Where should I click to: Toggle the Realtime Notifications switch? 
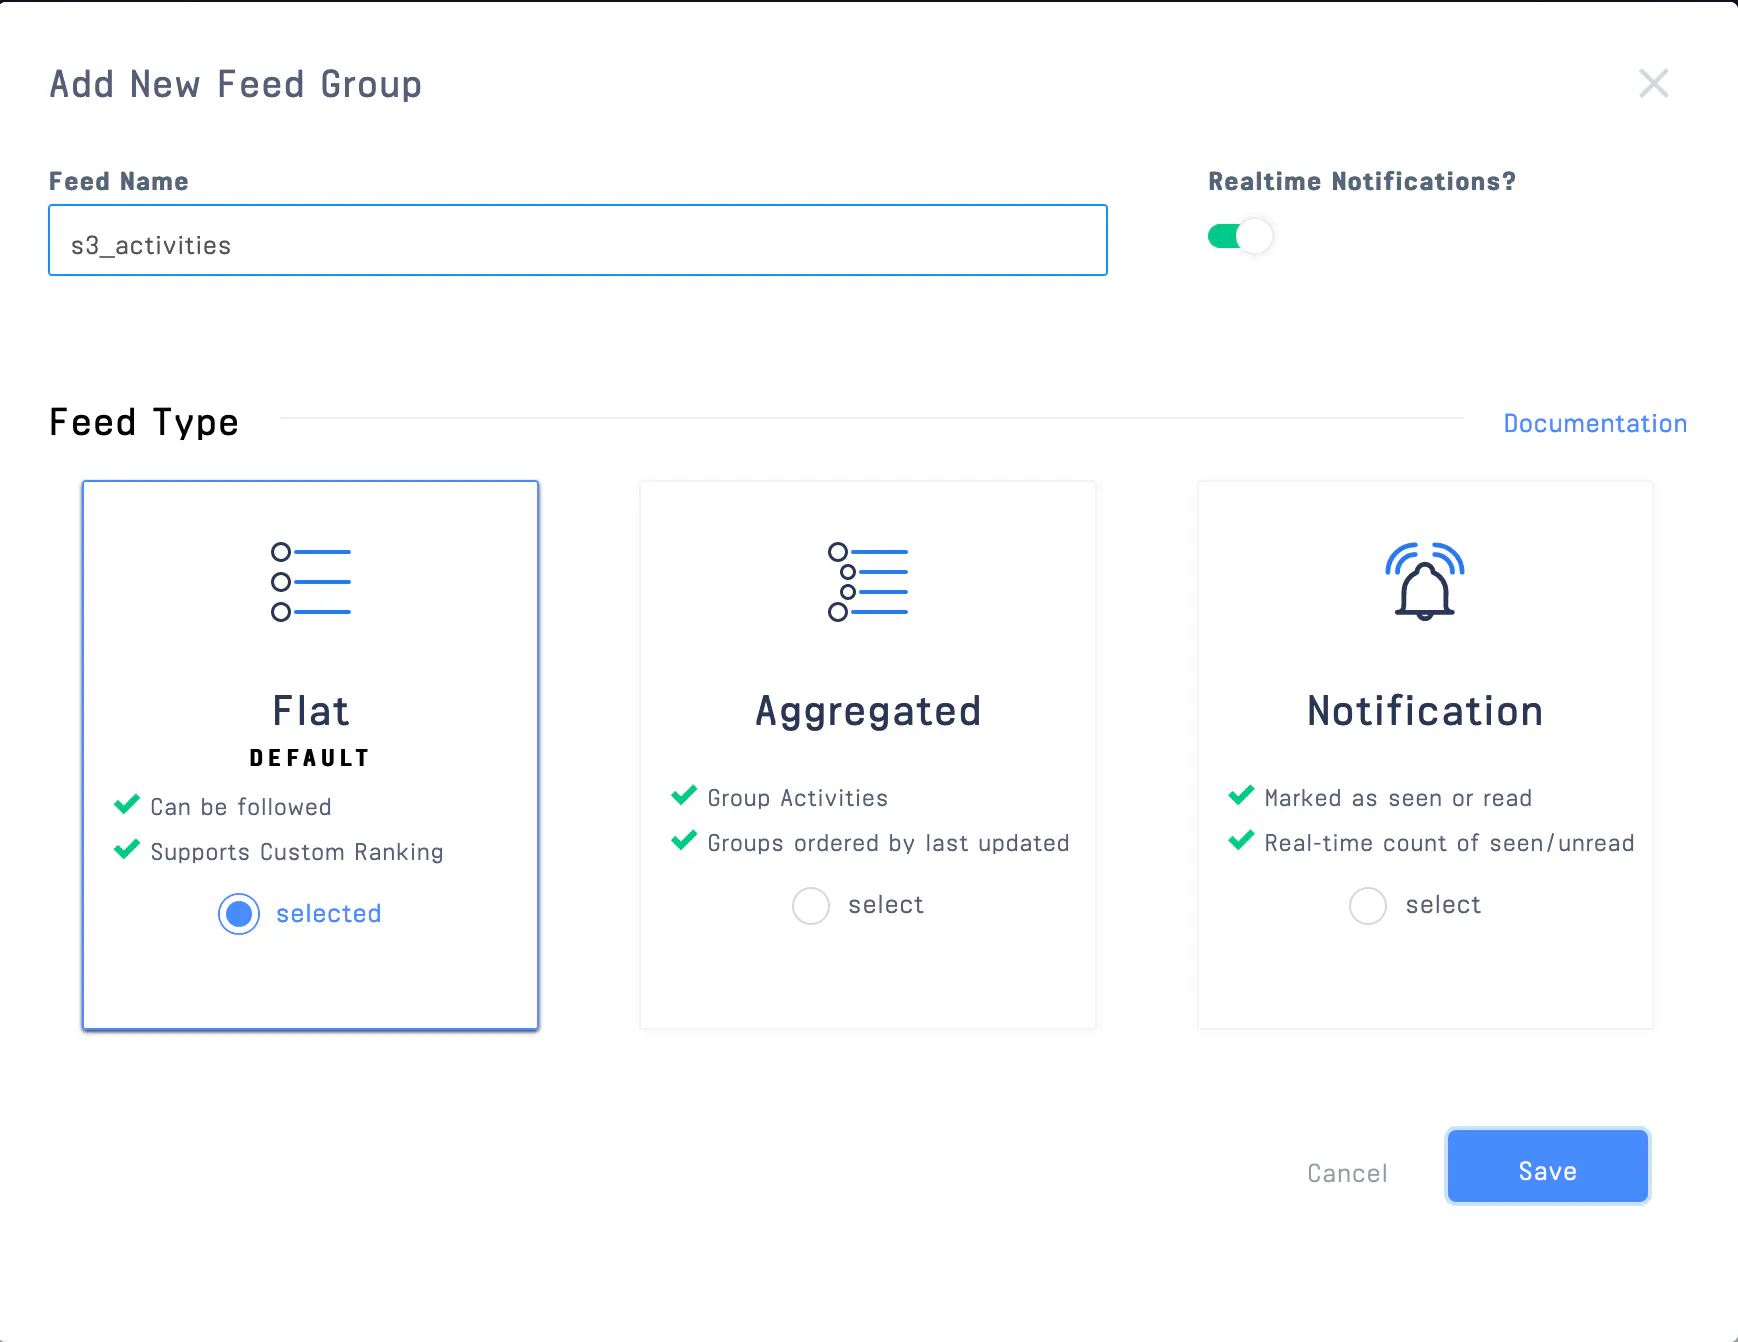point(1240,236)
